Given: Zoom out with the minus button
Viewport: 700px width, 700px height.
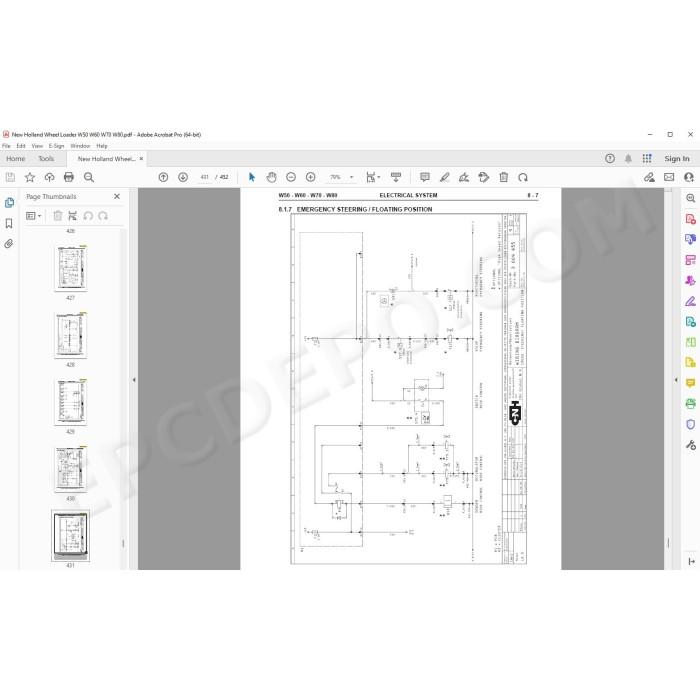Looking at the screenshot, I should [x=291, y=177].
